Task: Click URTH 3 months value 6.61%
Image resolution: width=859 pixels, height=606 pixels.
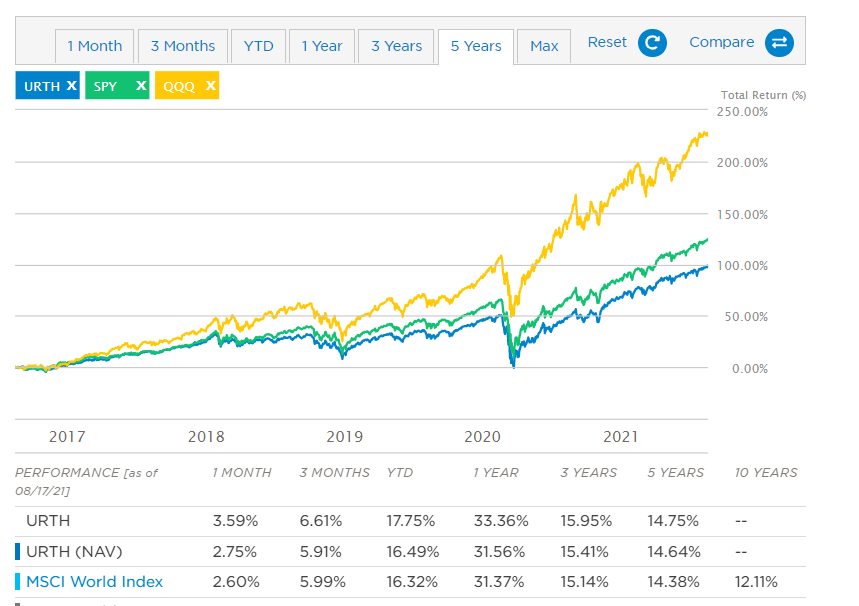Action: coord(320,521)
